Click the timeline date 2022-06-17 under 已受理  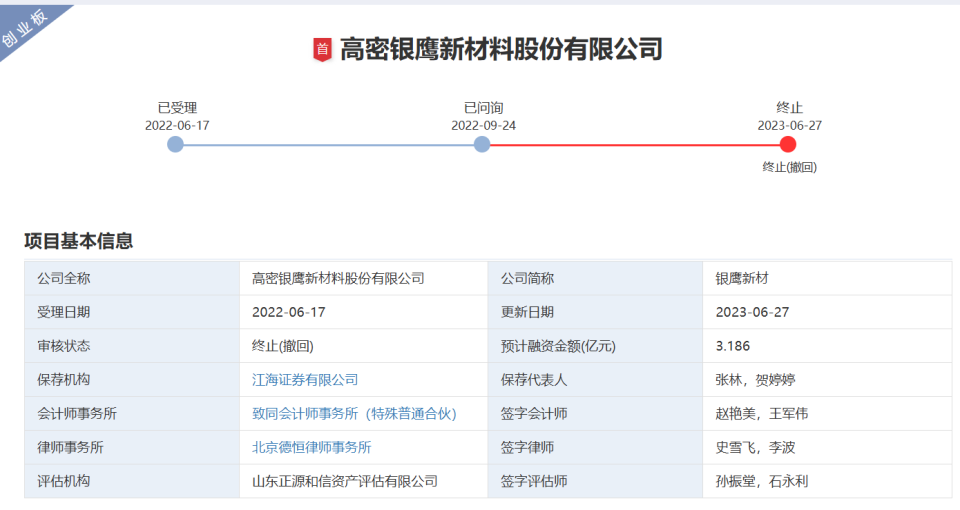[177, 126]
